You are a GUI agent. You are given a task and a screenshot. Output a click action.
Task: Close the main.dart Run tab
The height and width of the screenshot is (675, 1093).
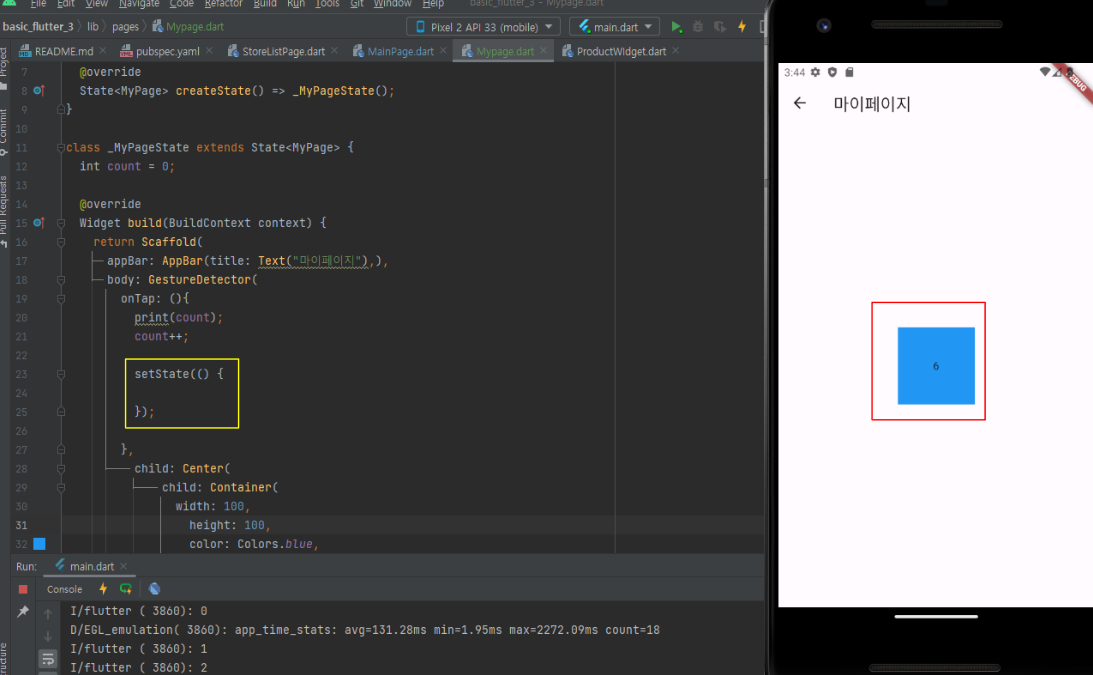click(x=123, y=566)
